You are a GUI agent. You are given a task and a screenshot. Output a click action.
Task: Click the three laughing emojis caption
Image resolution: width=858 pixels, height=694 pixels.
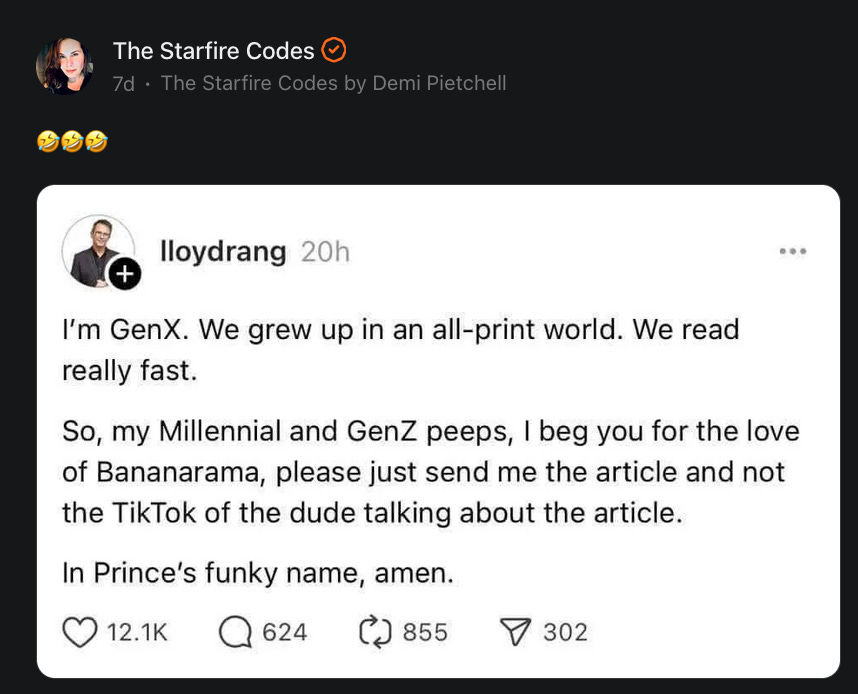click(x=72, y=142)
